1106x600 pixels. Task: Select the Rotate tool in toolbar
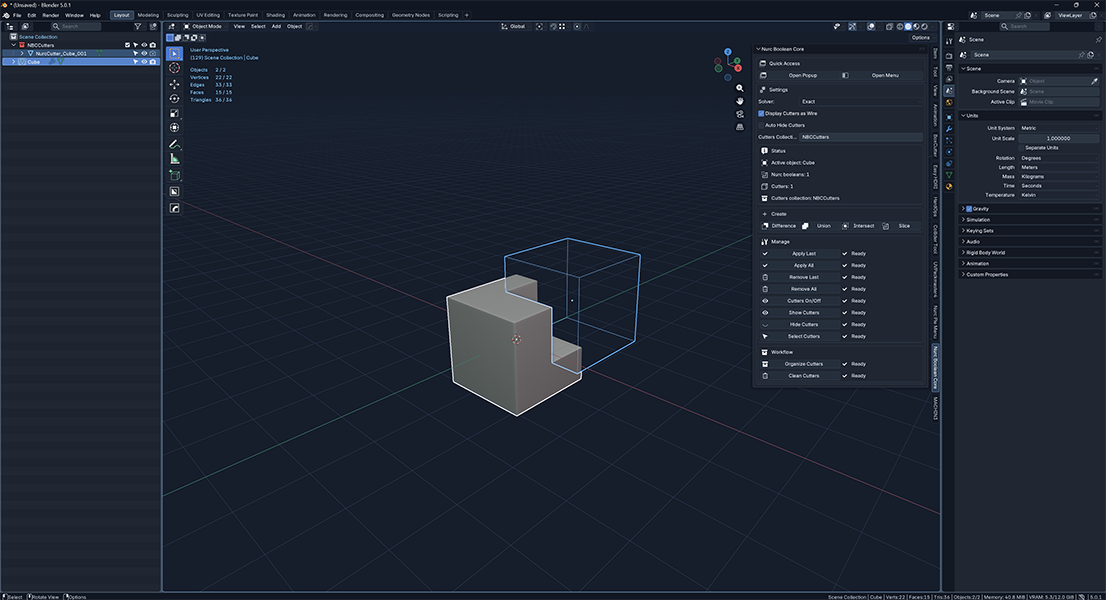pyautogui.click(x=174, y=99)
